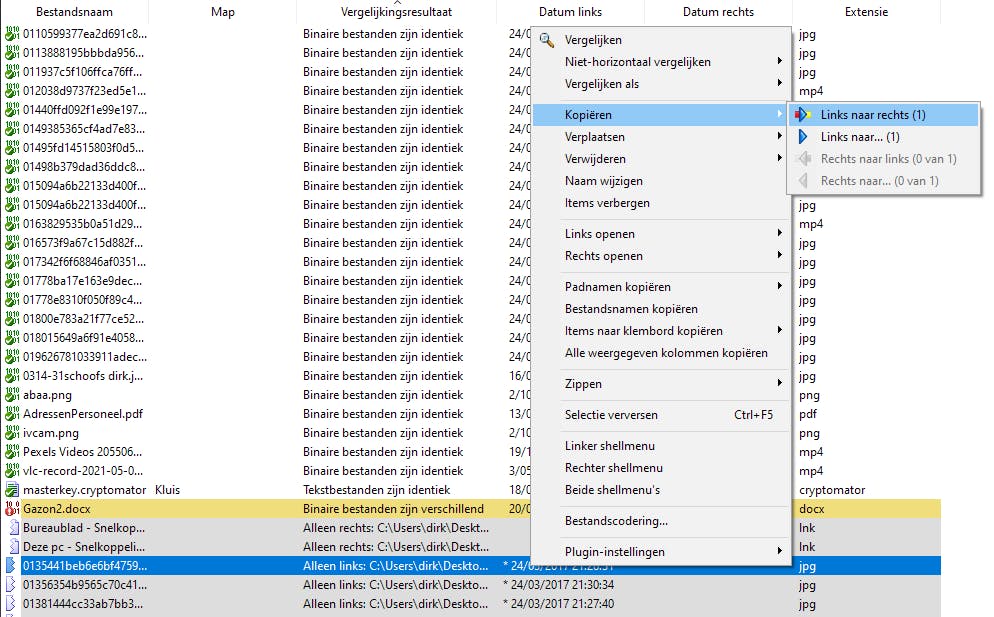This screenshot has height=617, width=994.
Task: Expand the Padnamen kopiëren submenu arrow
Action: tap(779, 287)
